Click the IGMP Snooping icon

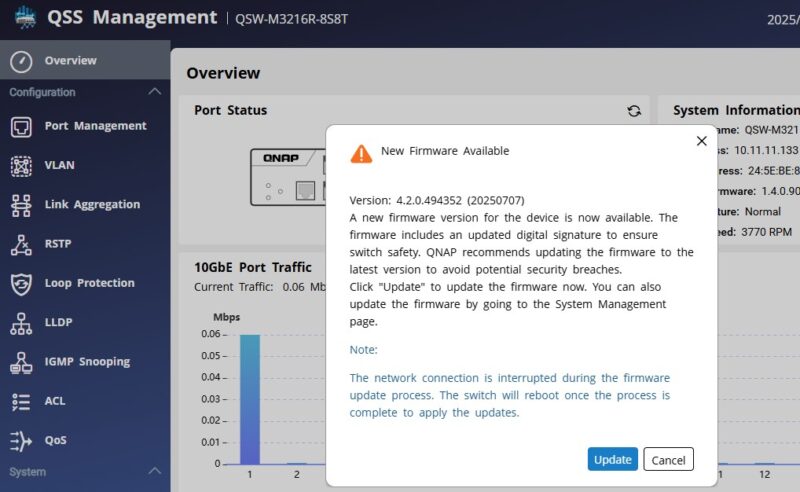pos(21,362)
